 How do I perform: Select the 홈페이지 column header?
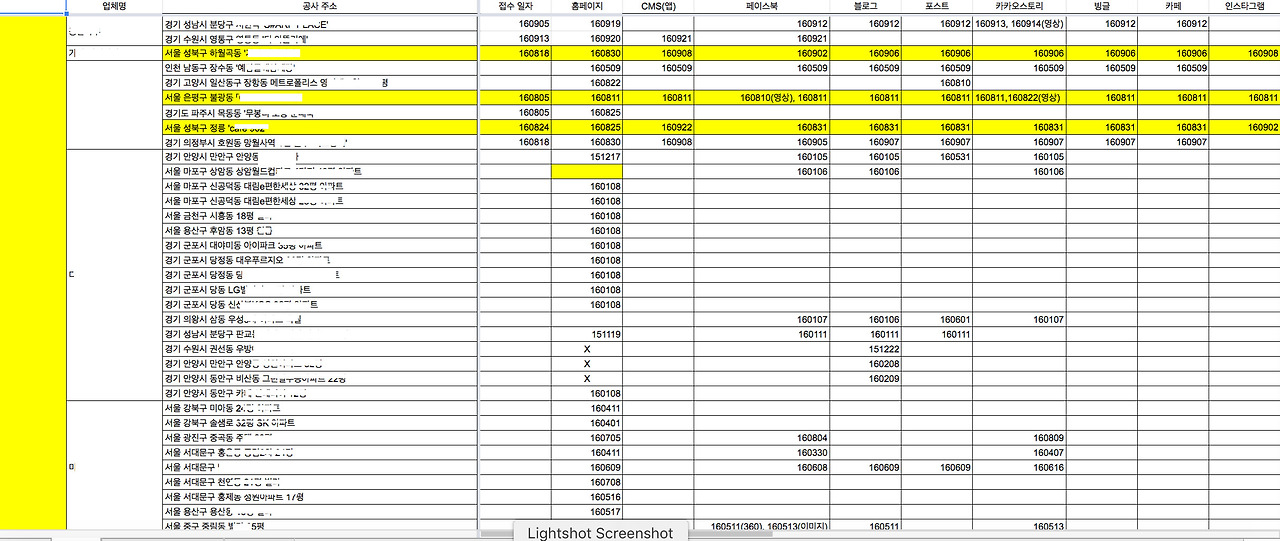(589, 6)
